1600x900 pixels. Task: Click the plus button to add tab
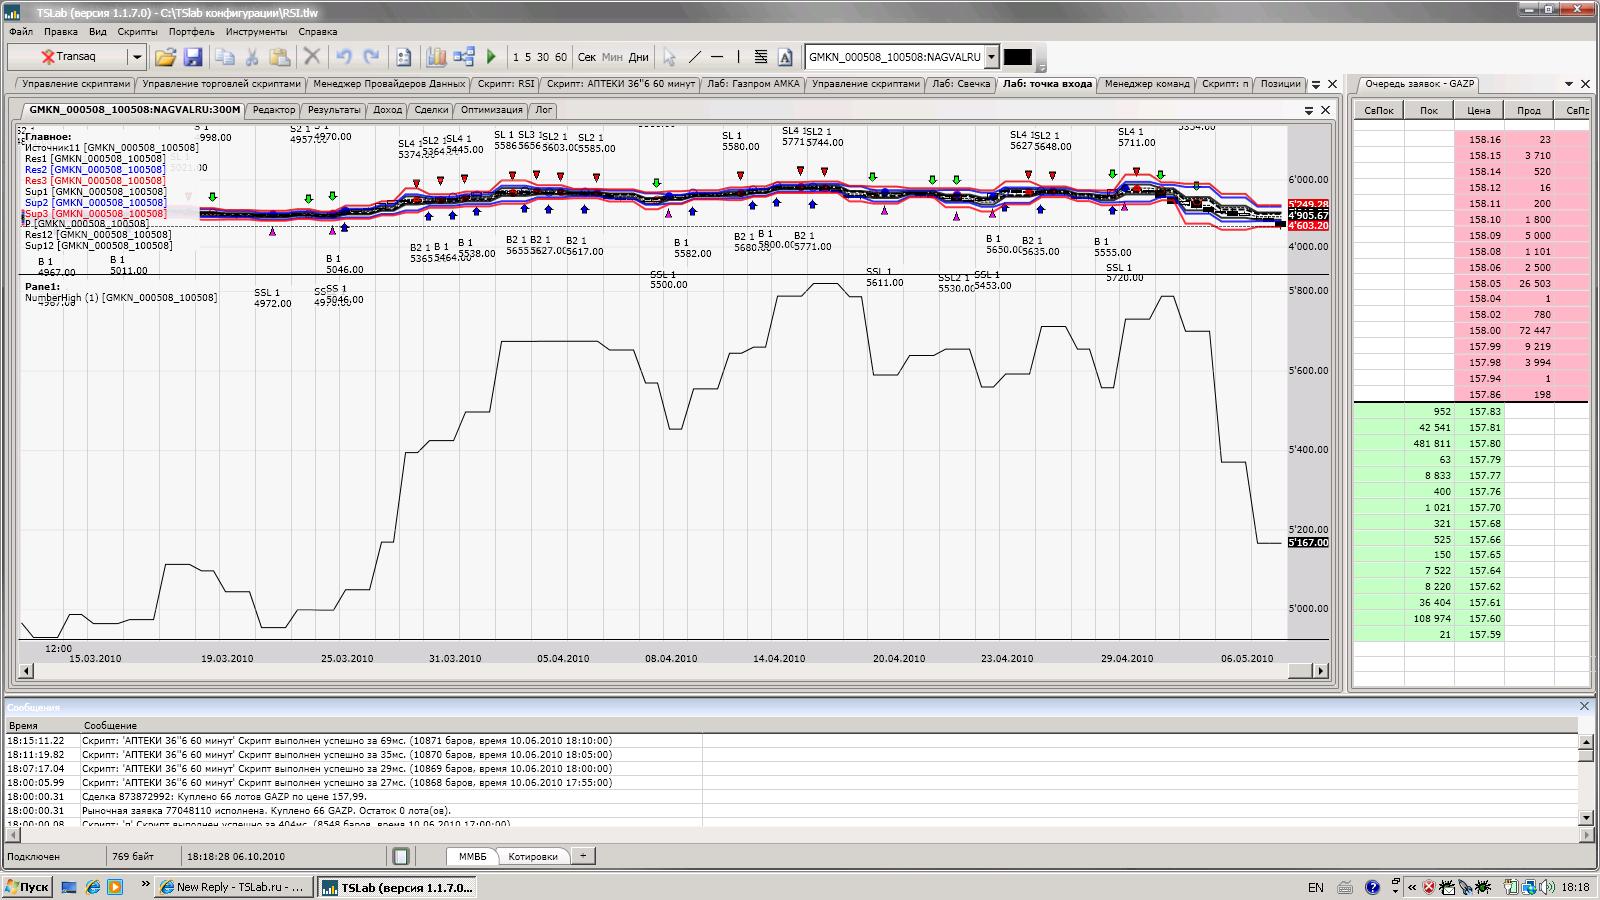583,856
